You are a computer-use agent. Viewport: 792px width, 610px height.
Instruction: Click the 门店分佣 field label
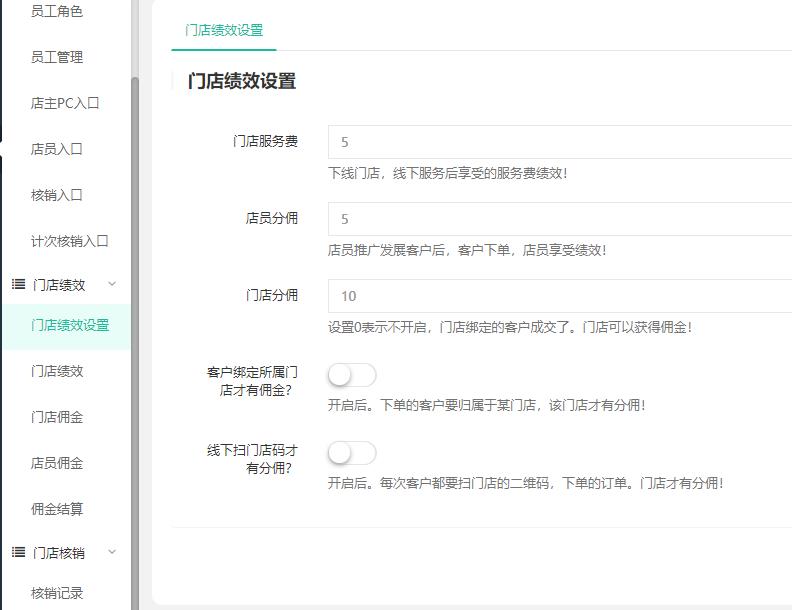pyautogui.click(x=272, y=295)
